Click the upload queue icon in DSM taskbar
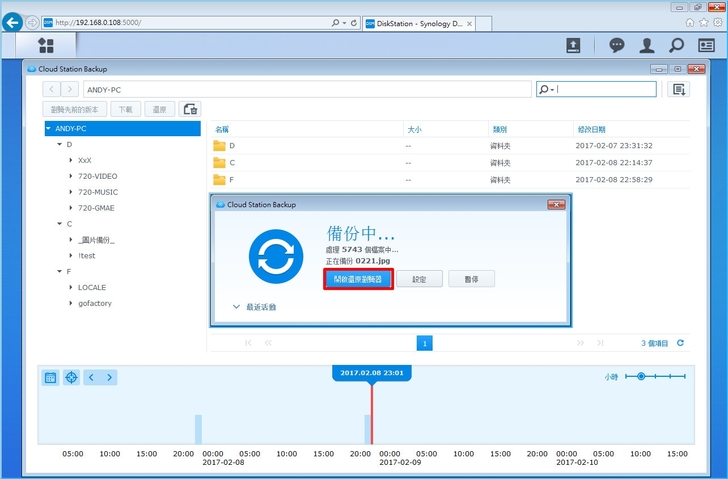Viewport: 728px width, 479px height. coord(573,45)
